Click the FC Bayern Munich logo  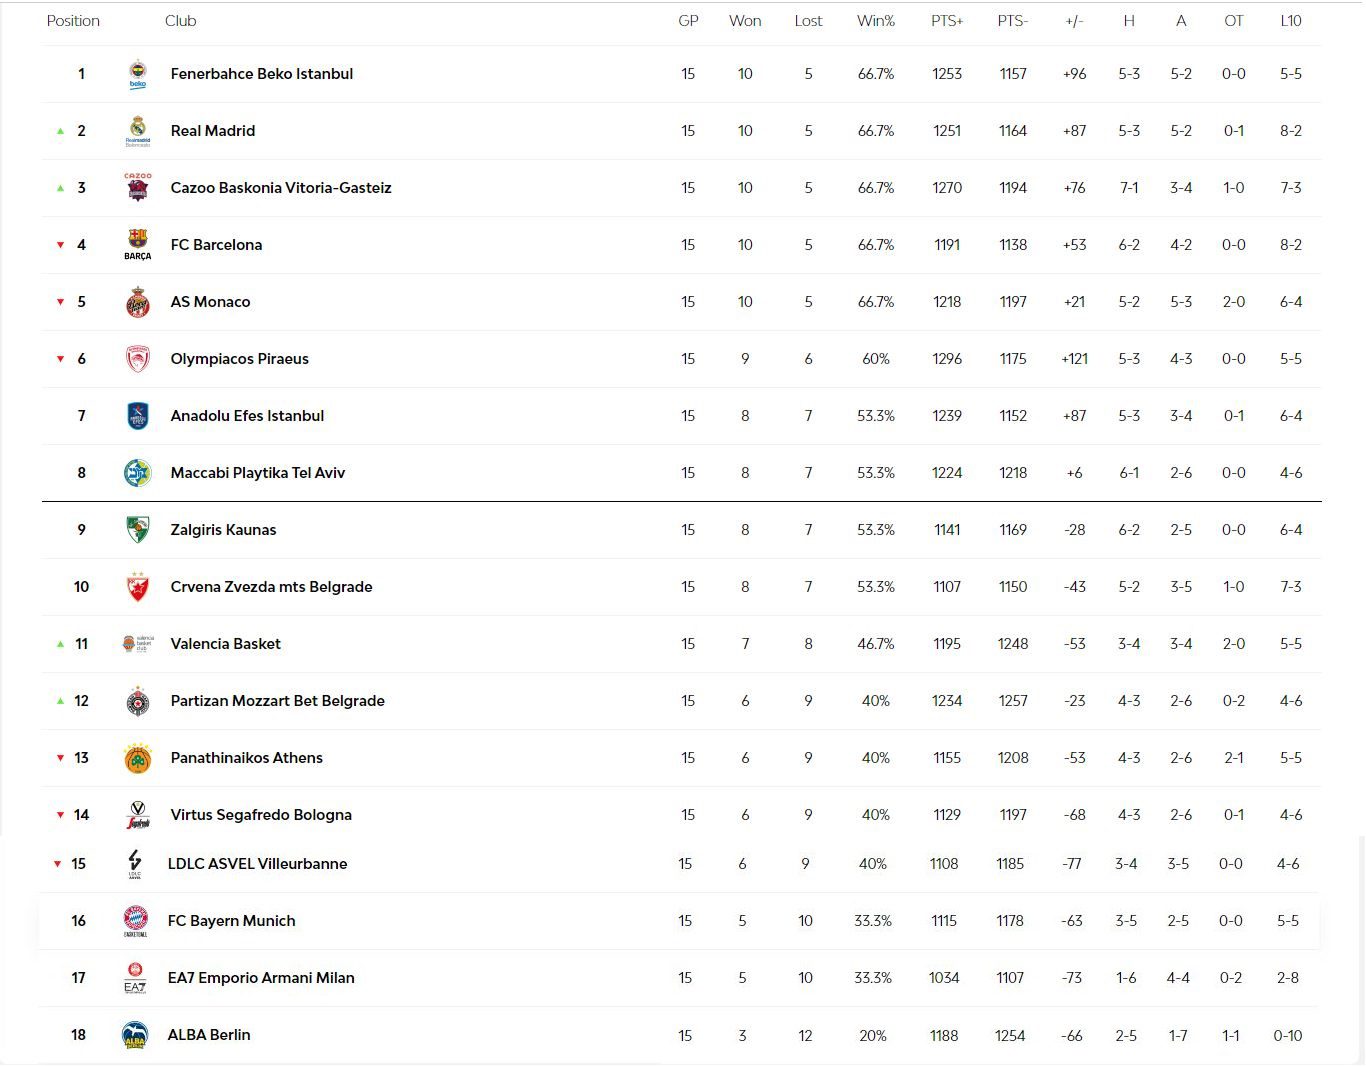tap(135, 921)
